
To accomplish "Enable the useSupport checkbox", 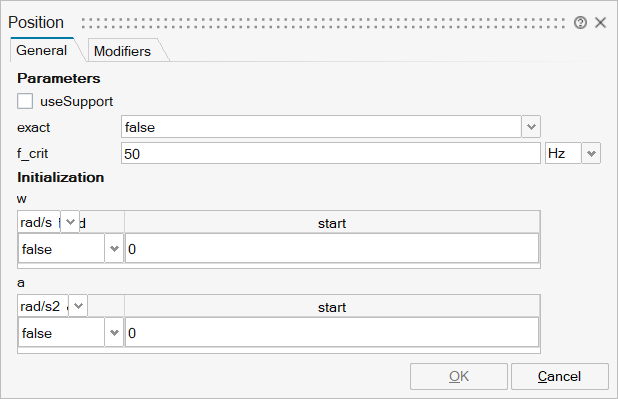I will [25, 101].
